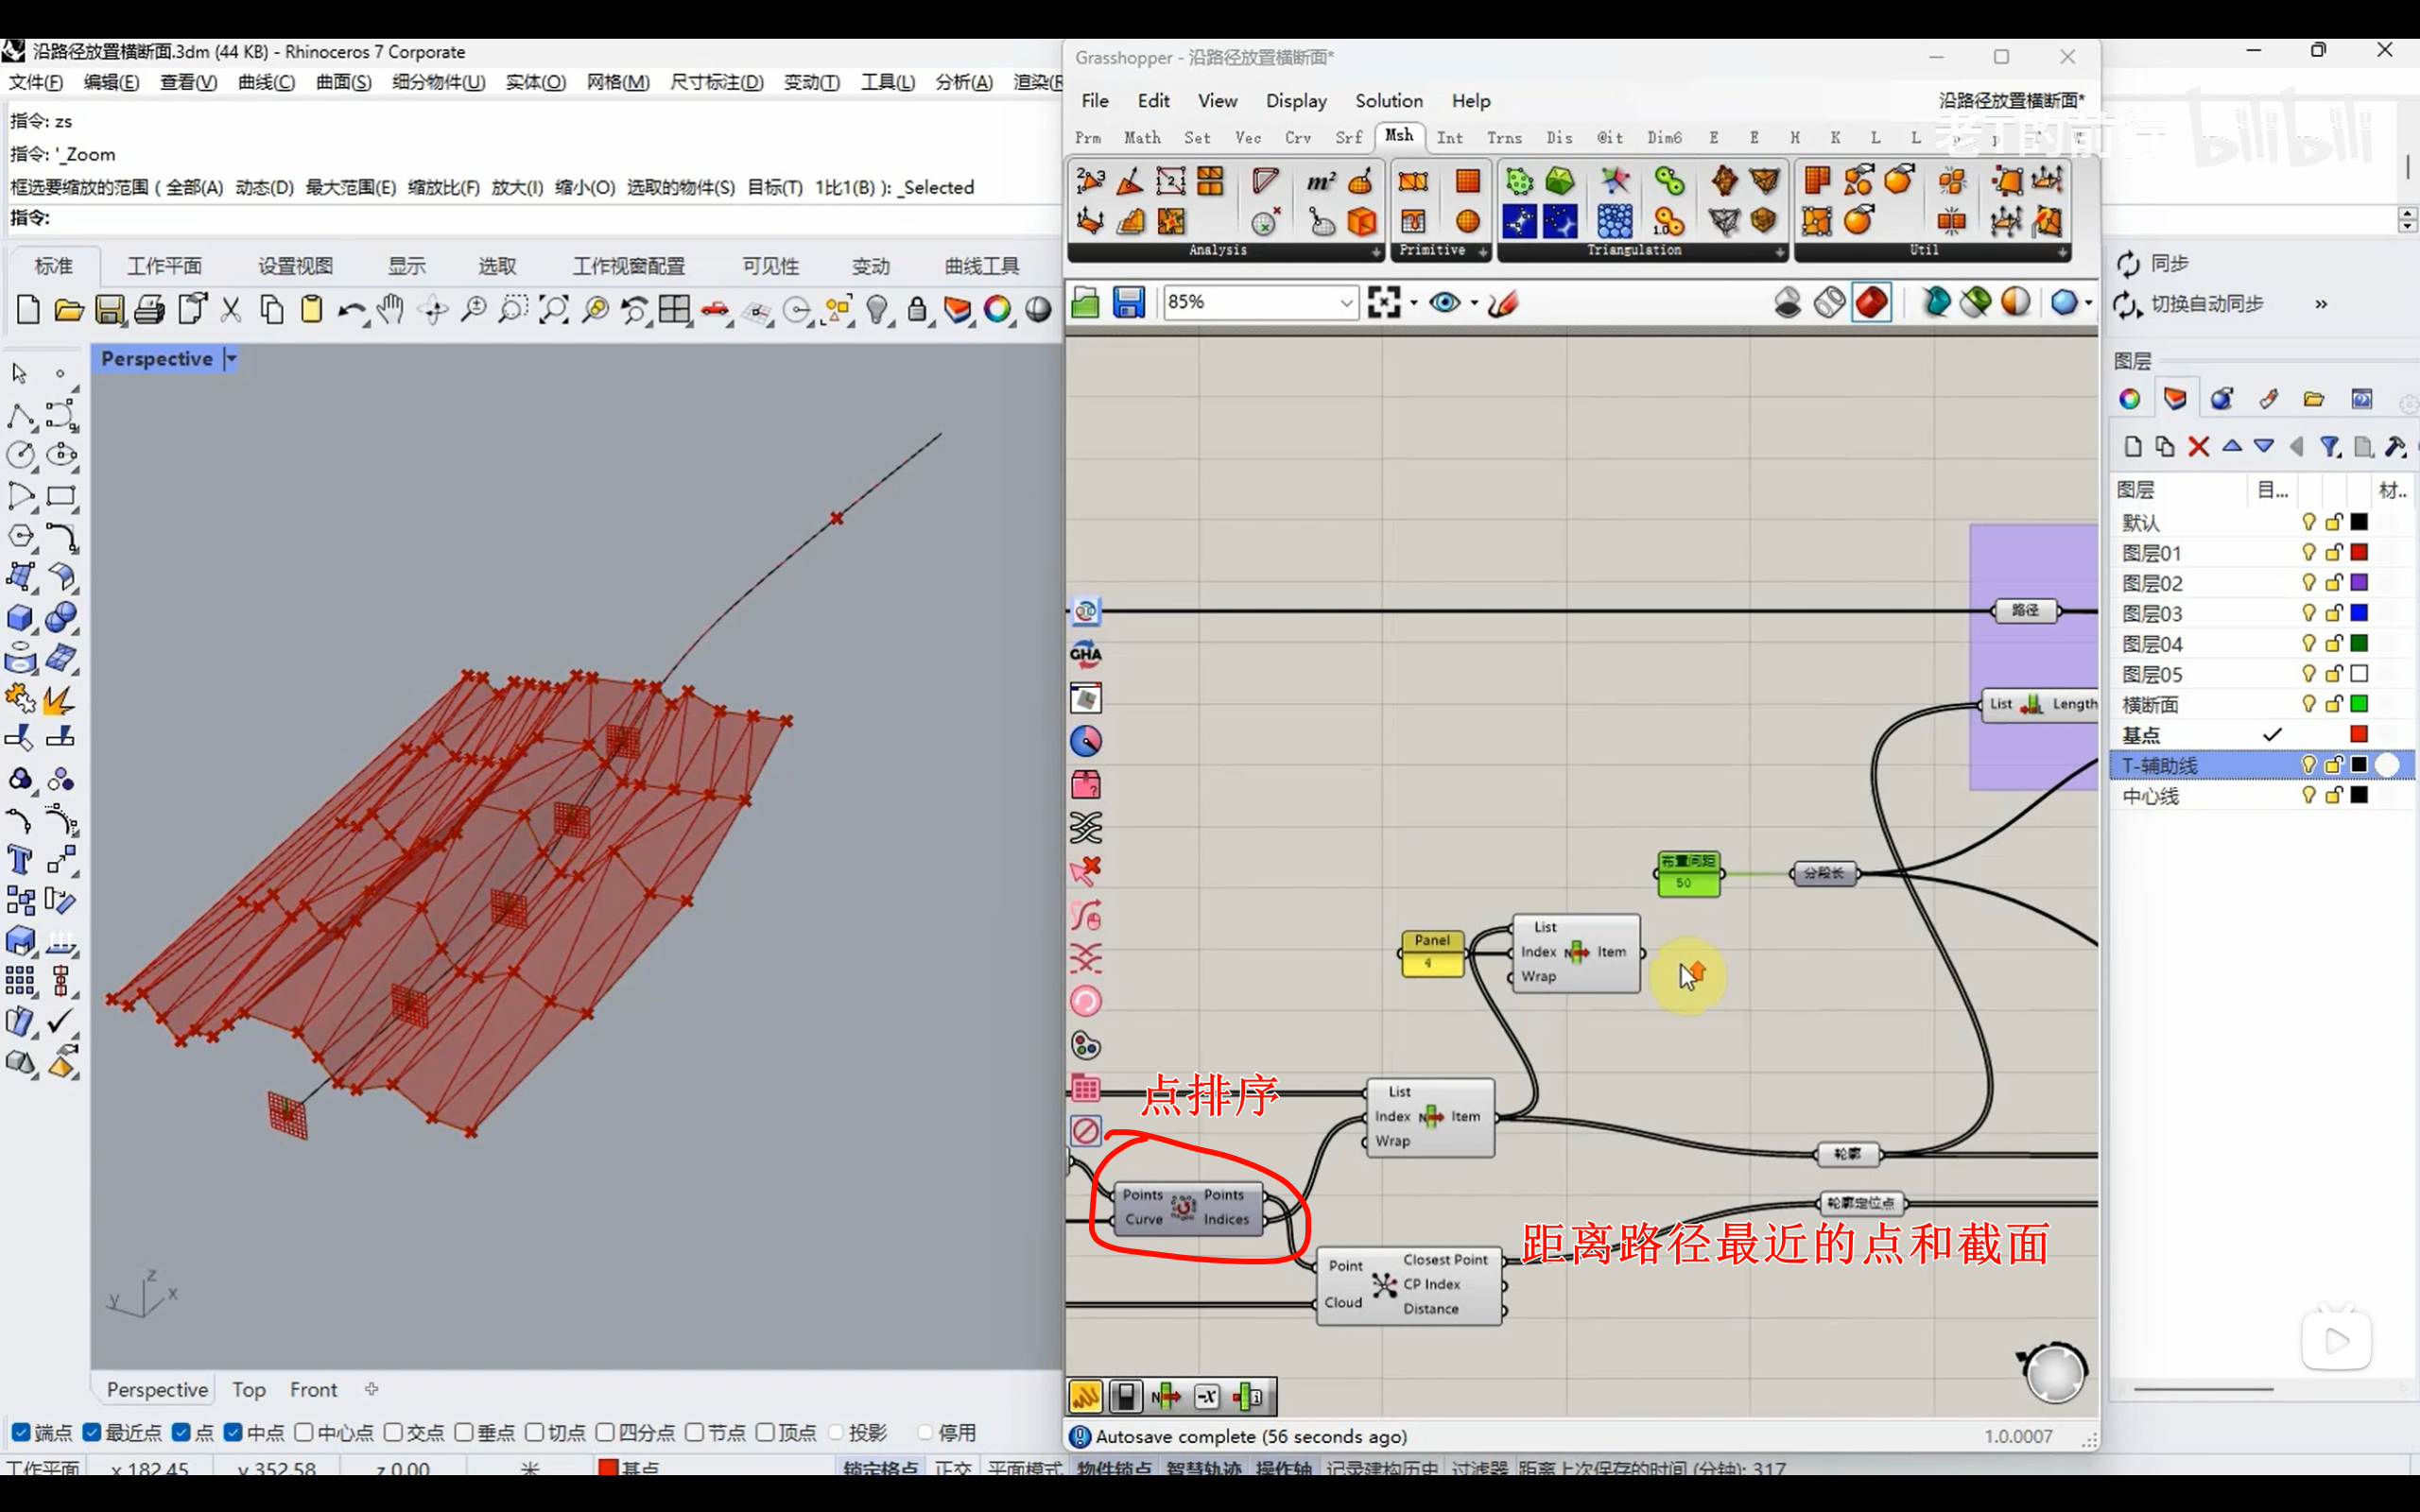This screenshot has width=2420, height=1512.
Task: Open the 85% zoom level dropdown
Action: pyautogui.click(x=1346, y=302)
